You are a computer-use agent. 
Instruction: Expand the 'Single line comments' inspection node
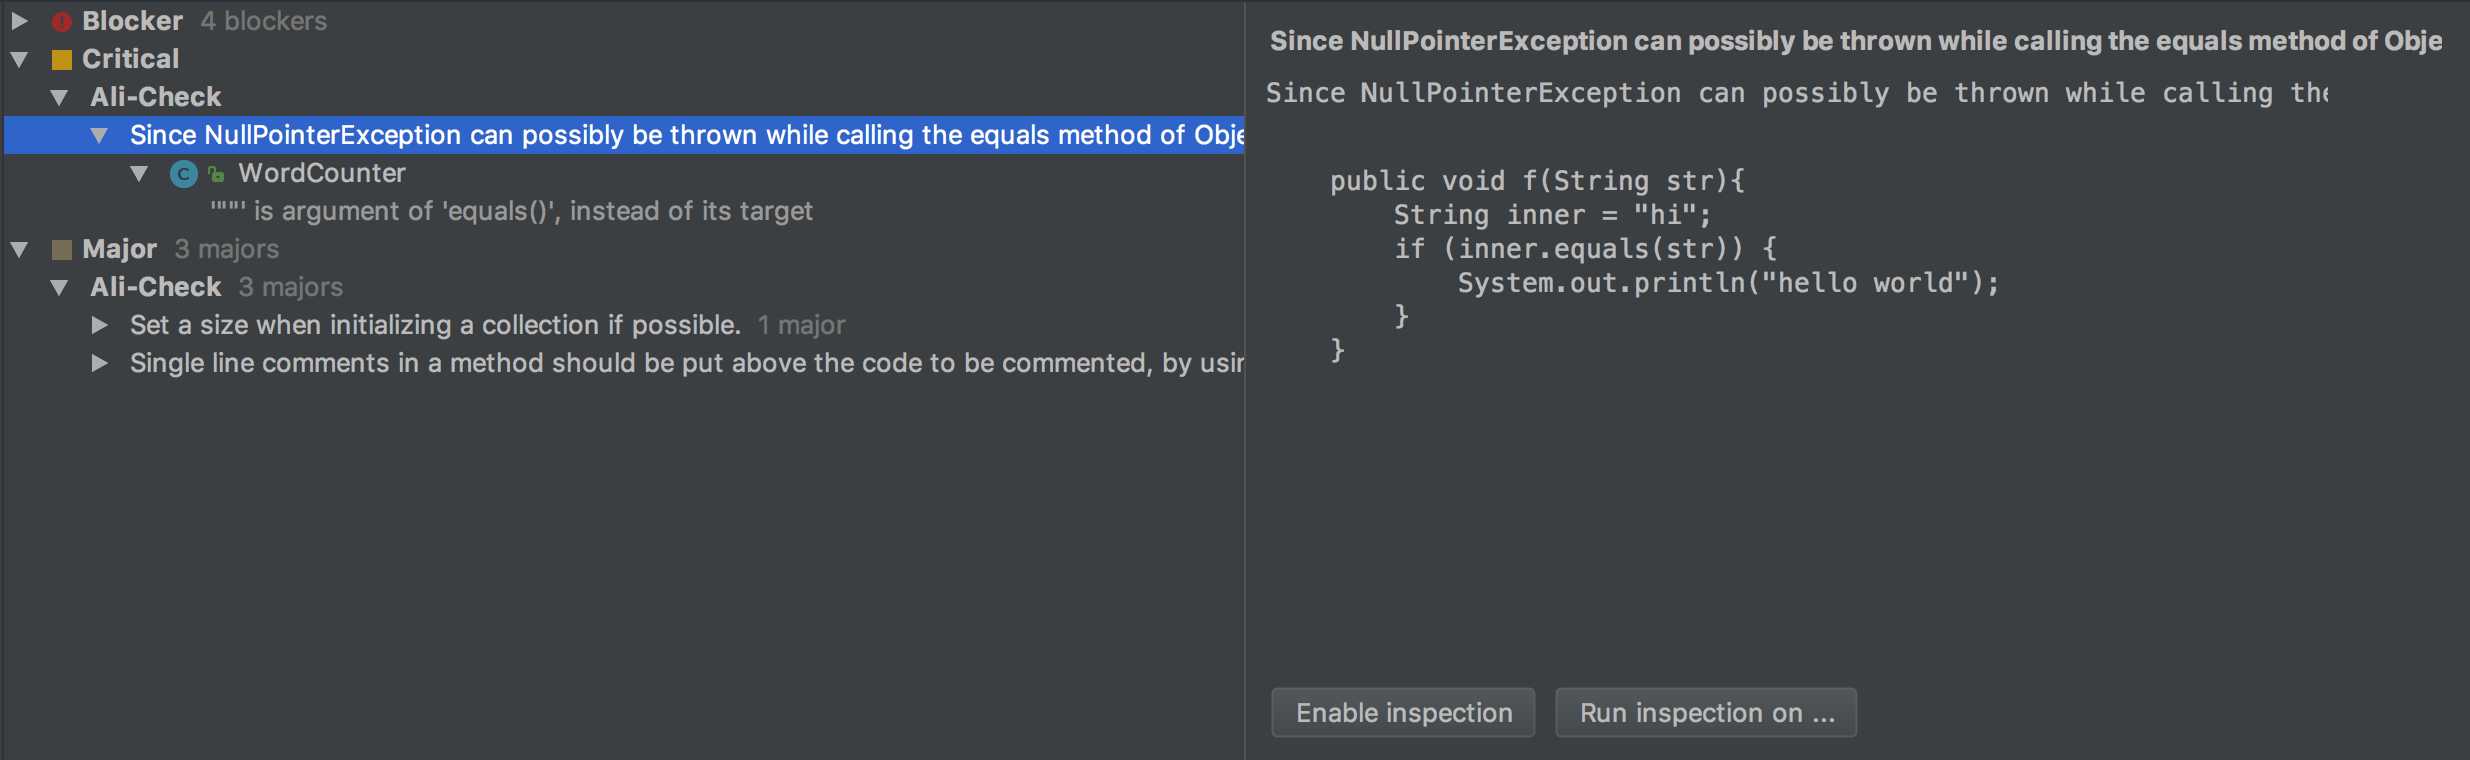point(99,363)
